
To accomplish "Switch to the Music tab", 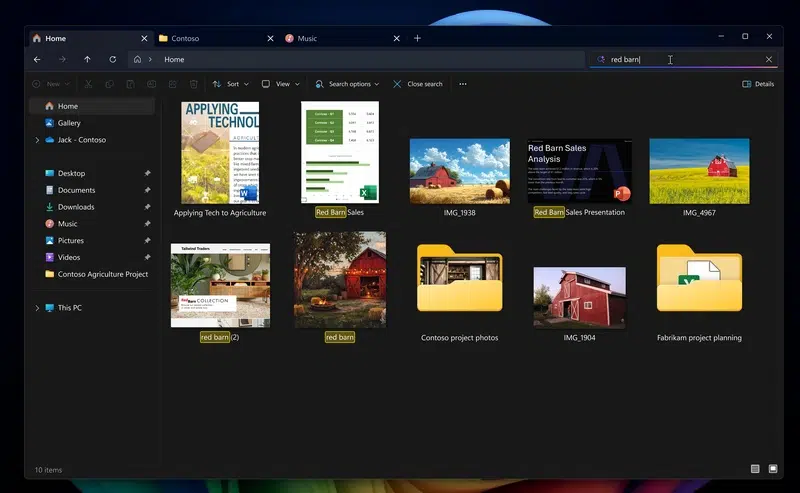I will coord(307,38).
